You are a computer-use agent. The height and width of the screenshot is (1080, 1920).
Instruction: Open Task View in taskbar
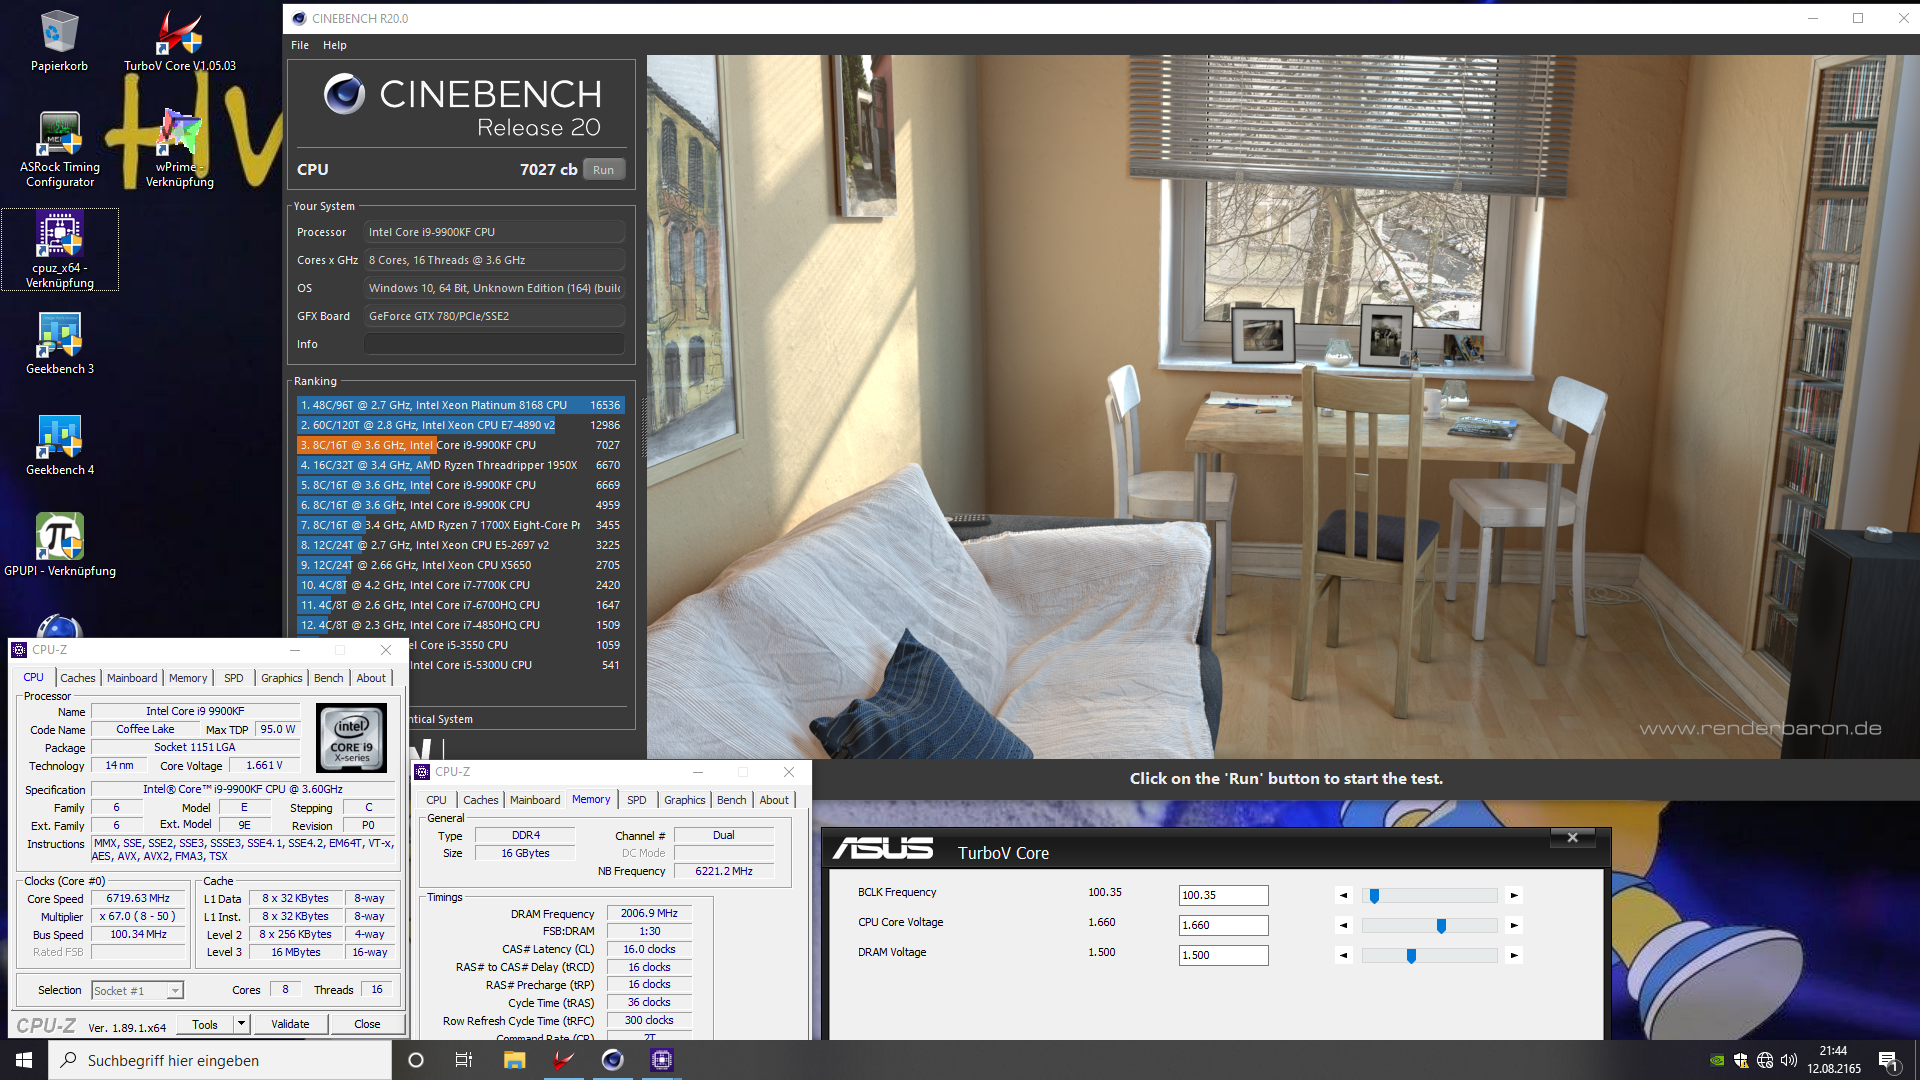[463, 1060]
